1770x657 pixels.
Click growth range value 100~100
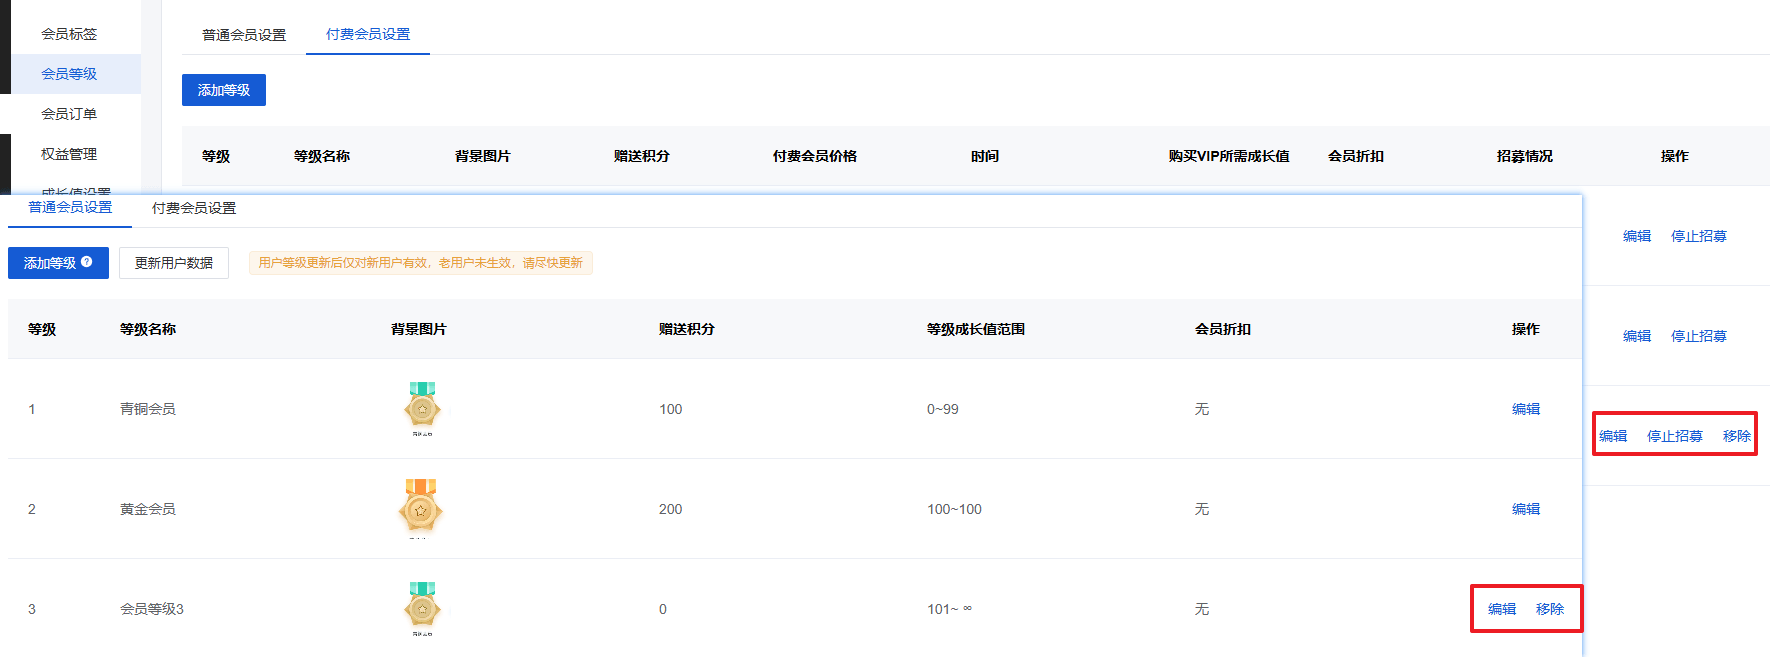pyautogui.click(x=955, y=509)
